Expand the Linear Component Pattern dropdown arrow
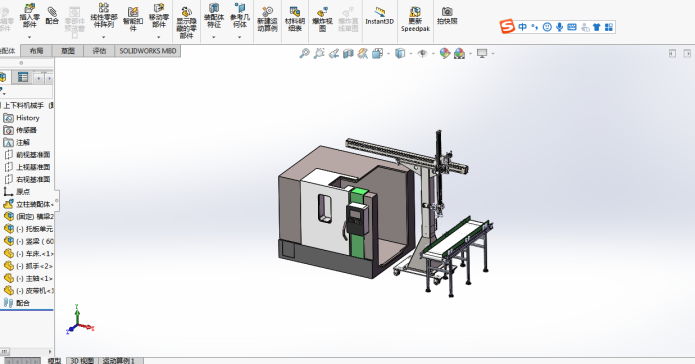The image size is (695, 364). coord(104,38)
